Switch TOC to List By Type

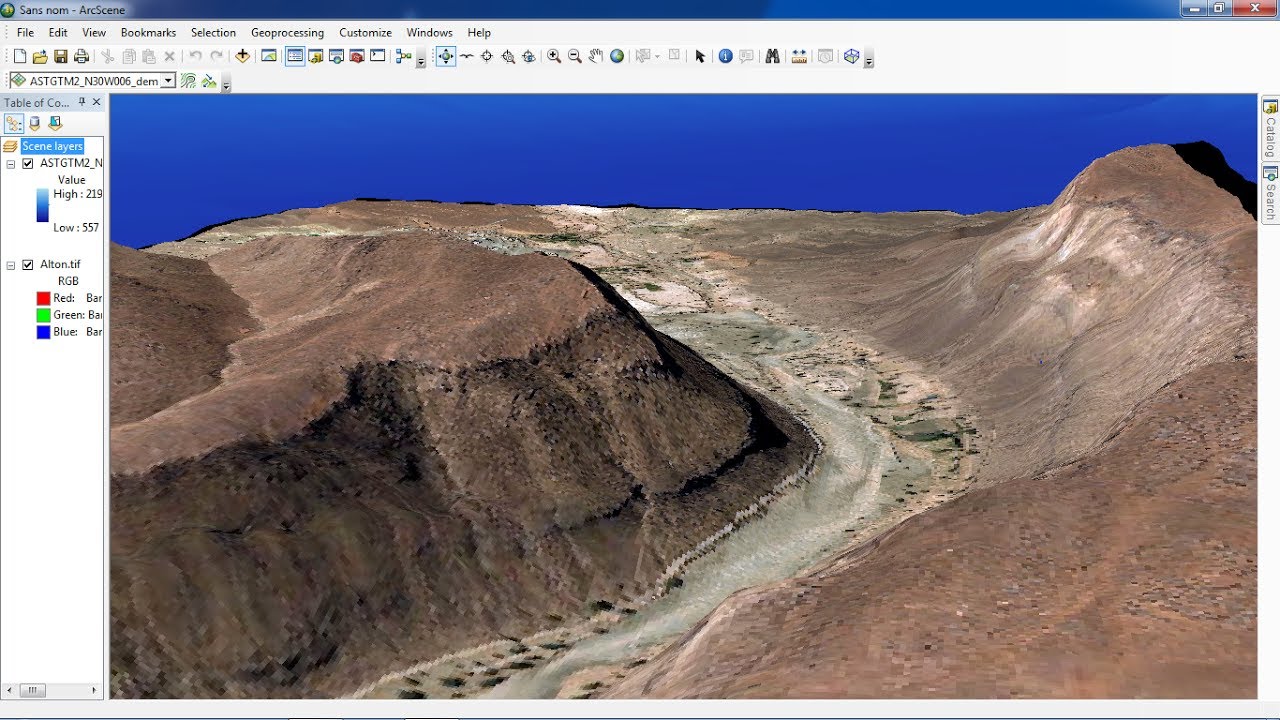[55, 123]
